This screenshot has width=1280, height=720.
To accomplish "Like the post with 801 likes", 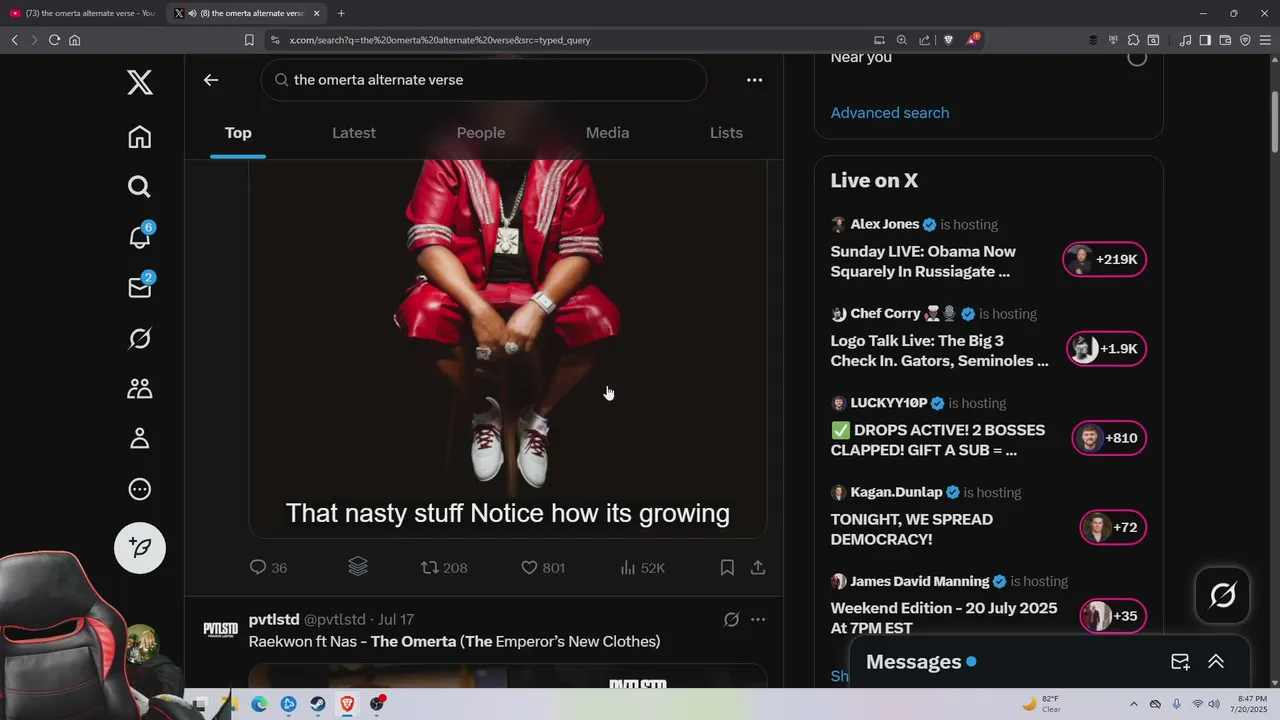I will point(543,567).
